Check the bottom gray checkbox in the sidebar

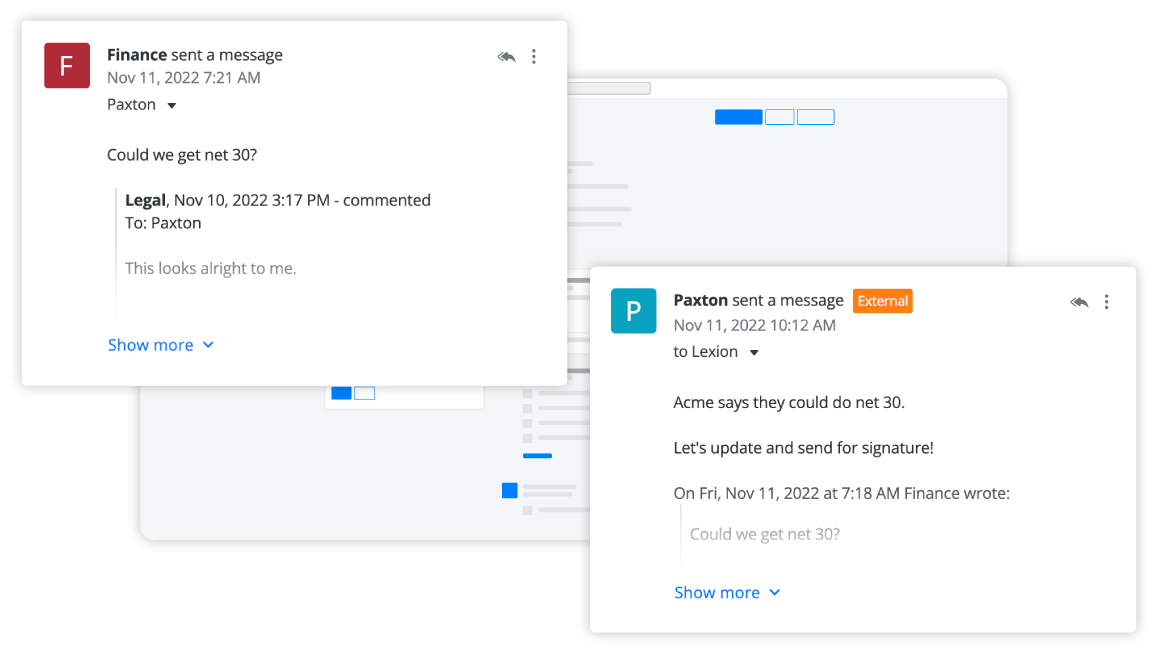click(x=527, y=510)
